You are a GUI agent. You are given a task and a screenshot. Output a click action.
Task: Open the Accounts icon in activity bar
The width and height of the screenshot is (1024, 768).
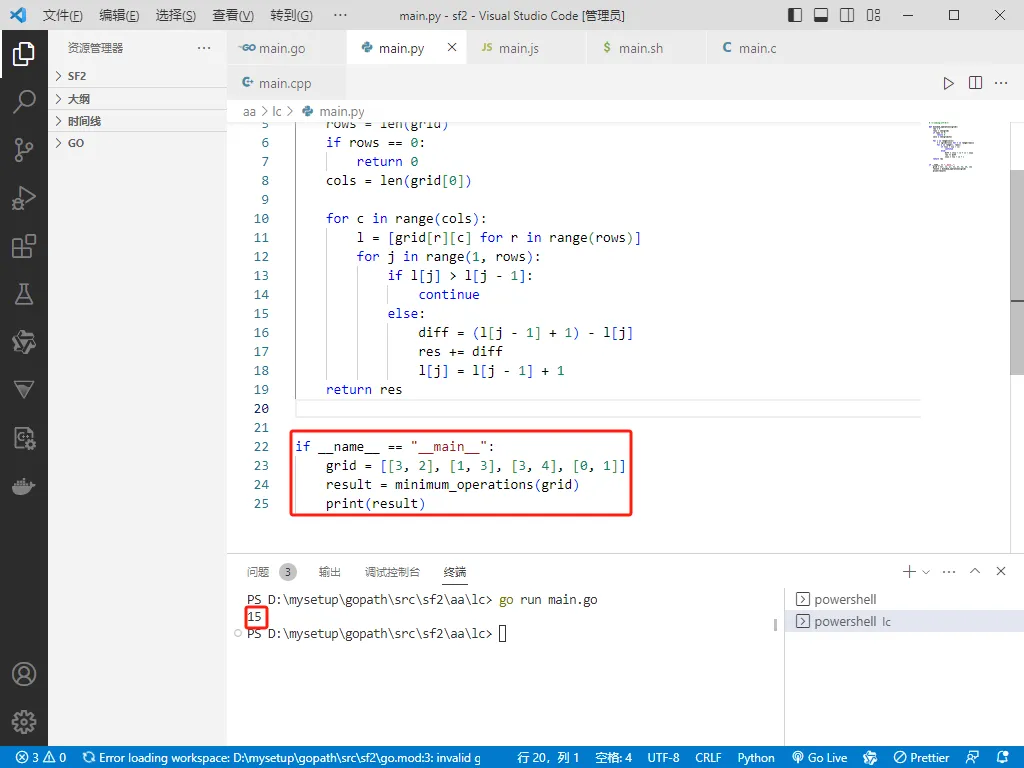click(x=24, y=674)
